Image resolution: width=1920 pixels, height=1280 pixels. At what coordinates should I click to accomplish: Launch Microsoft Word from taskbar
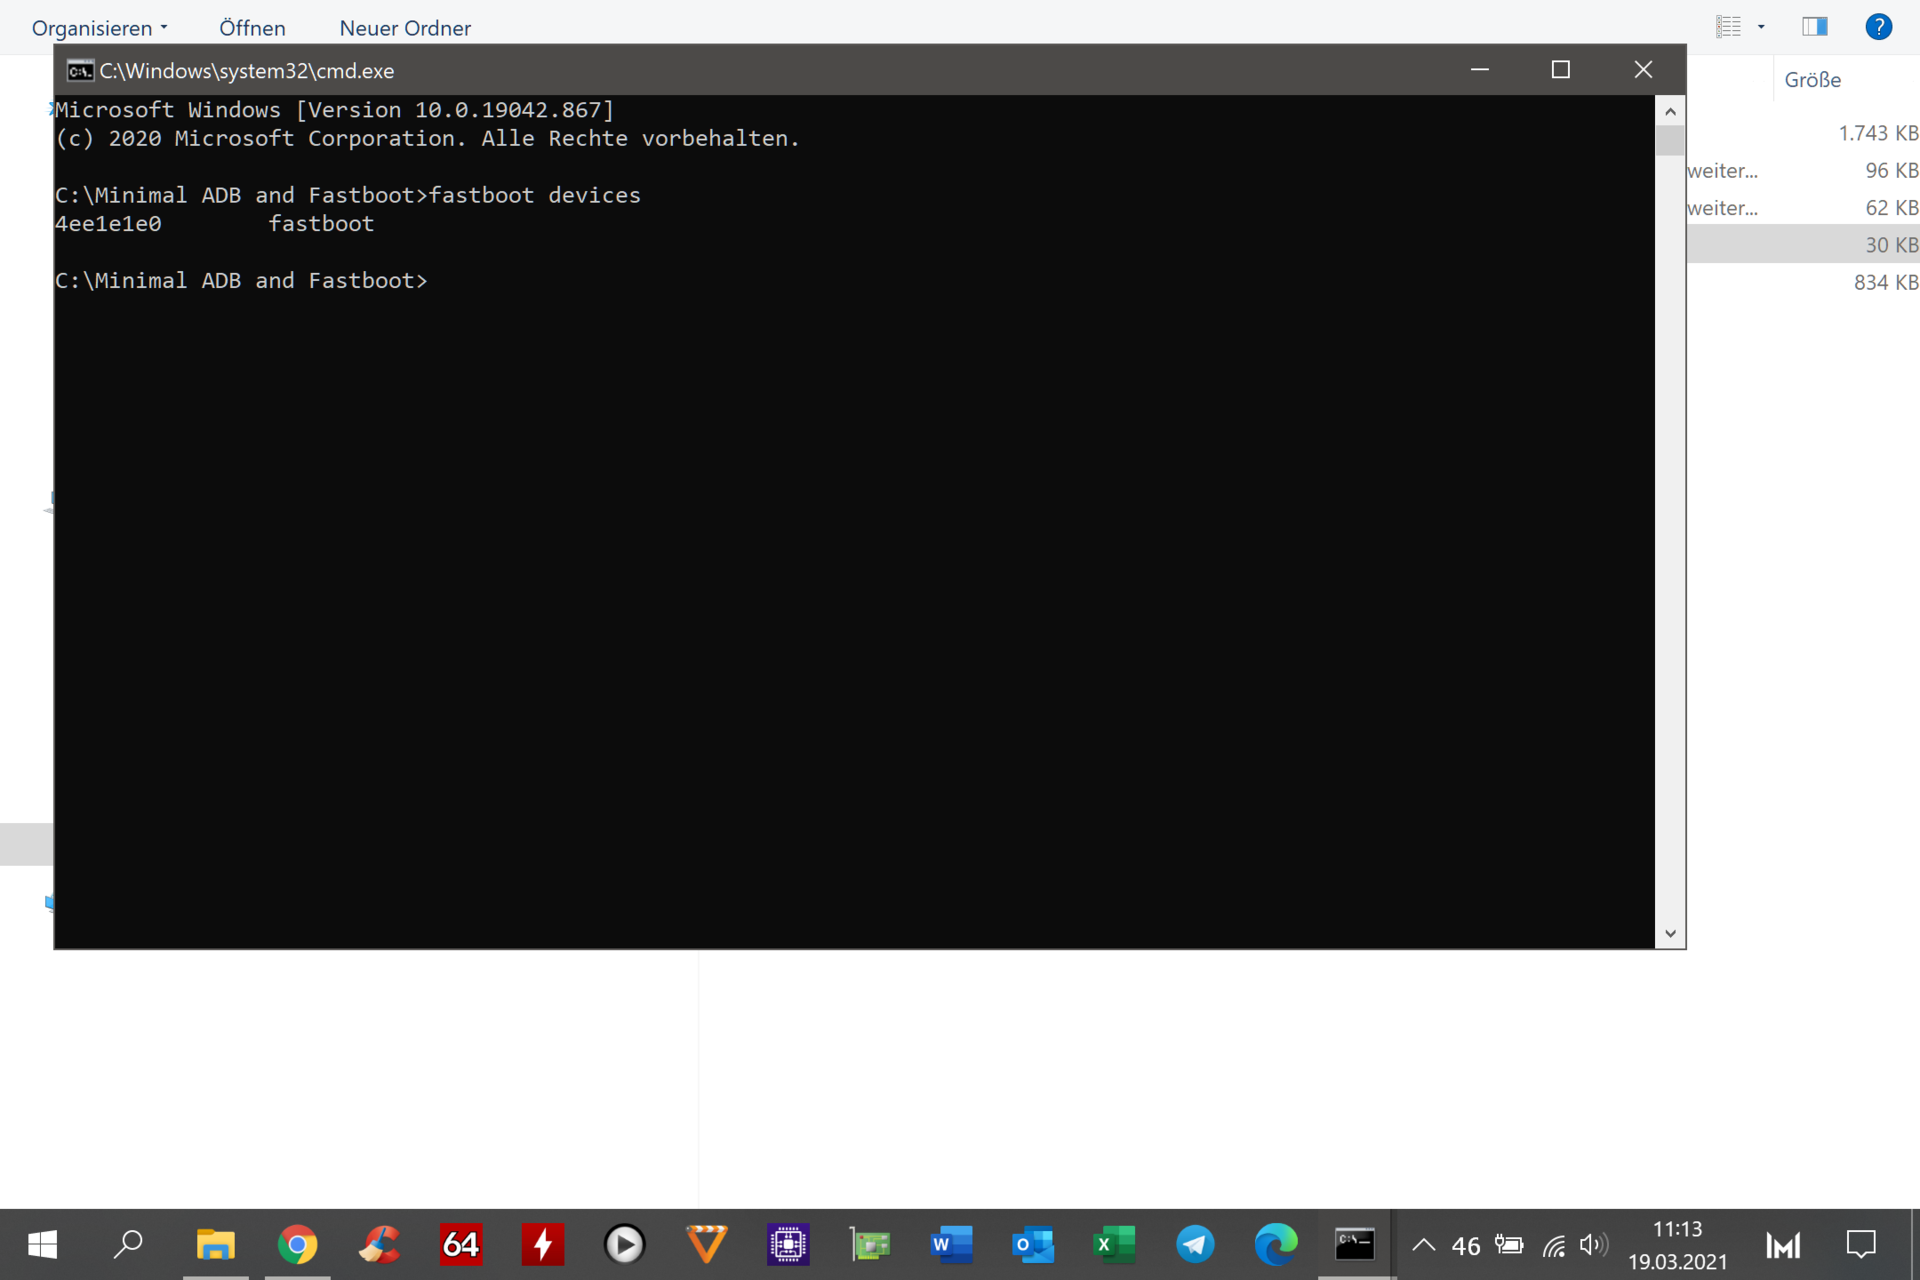coord(951,1245)
